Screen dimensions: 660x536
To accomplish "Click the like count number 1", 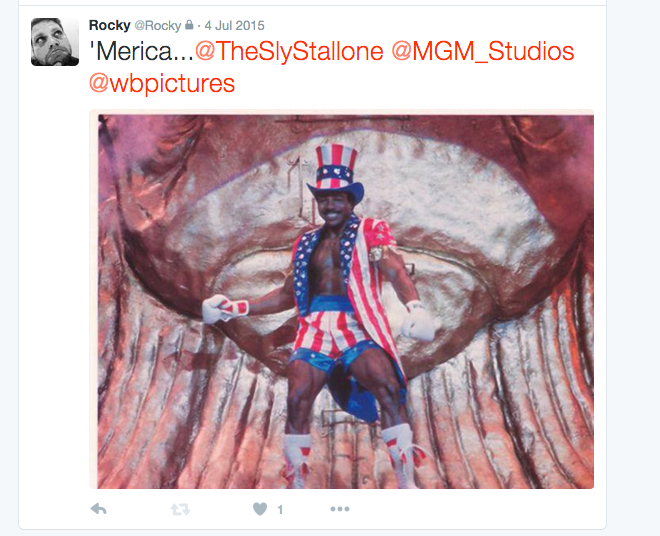I will pyautogui.click(x=280, y=510).
